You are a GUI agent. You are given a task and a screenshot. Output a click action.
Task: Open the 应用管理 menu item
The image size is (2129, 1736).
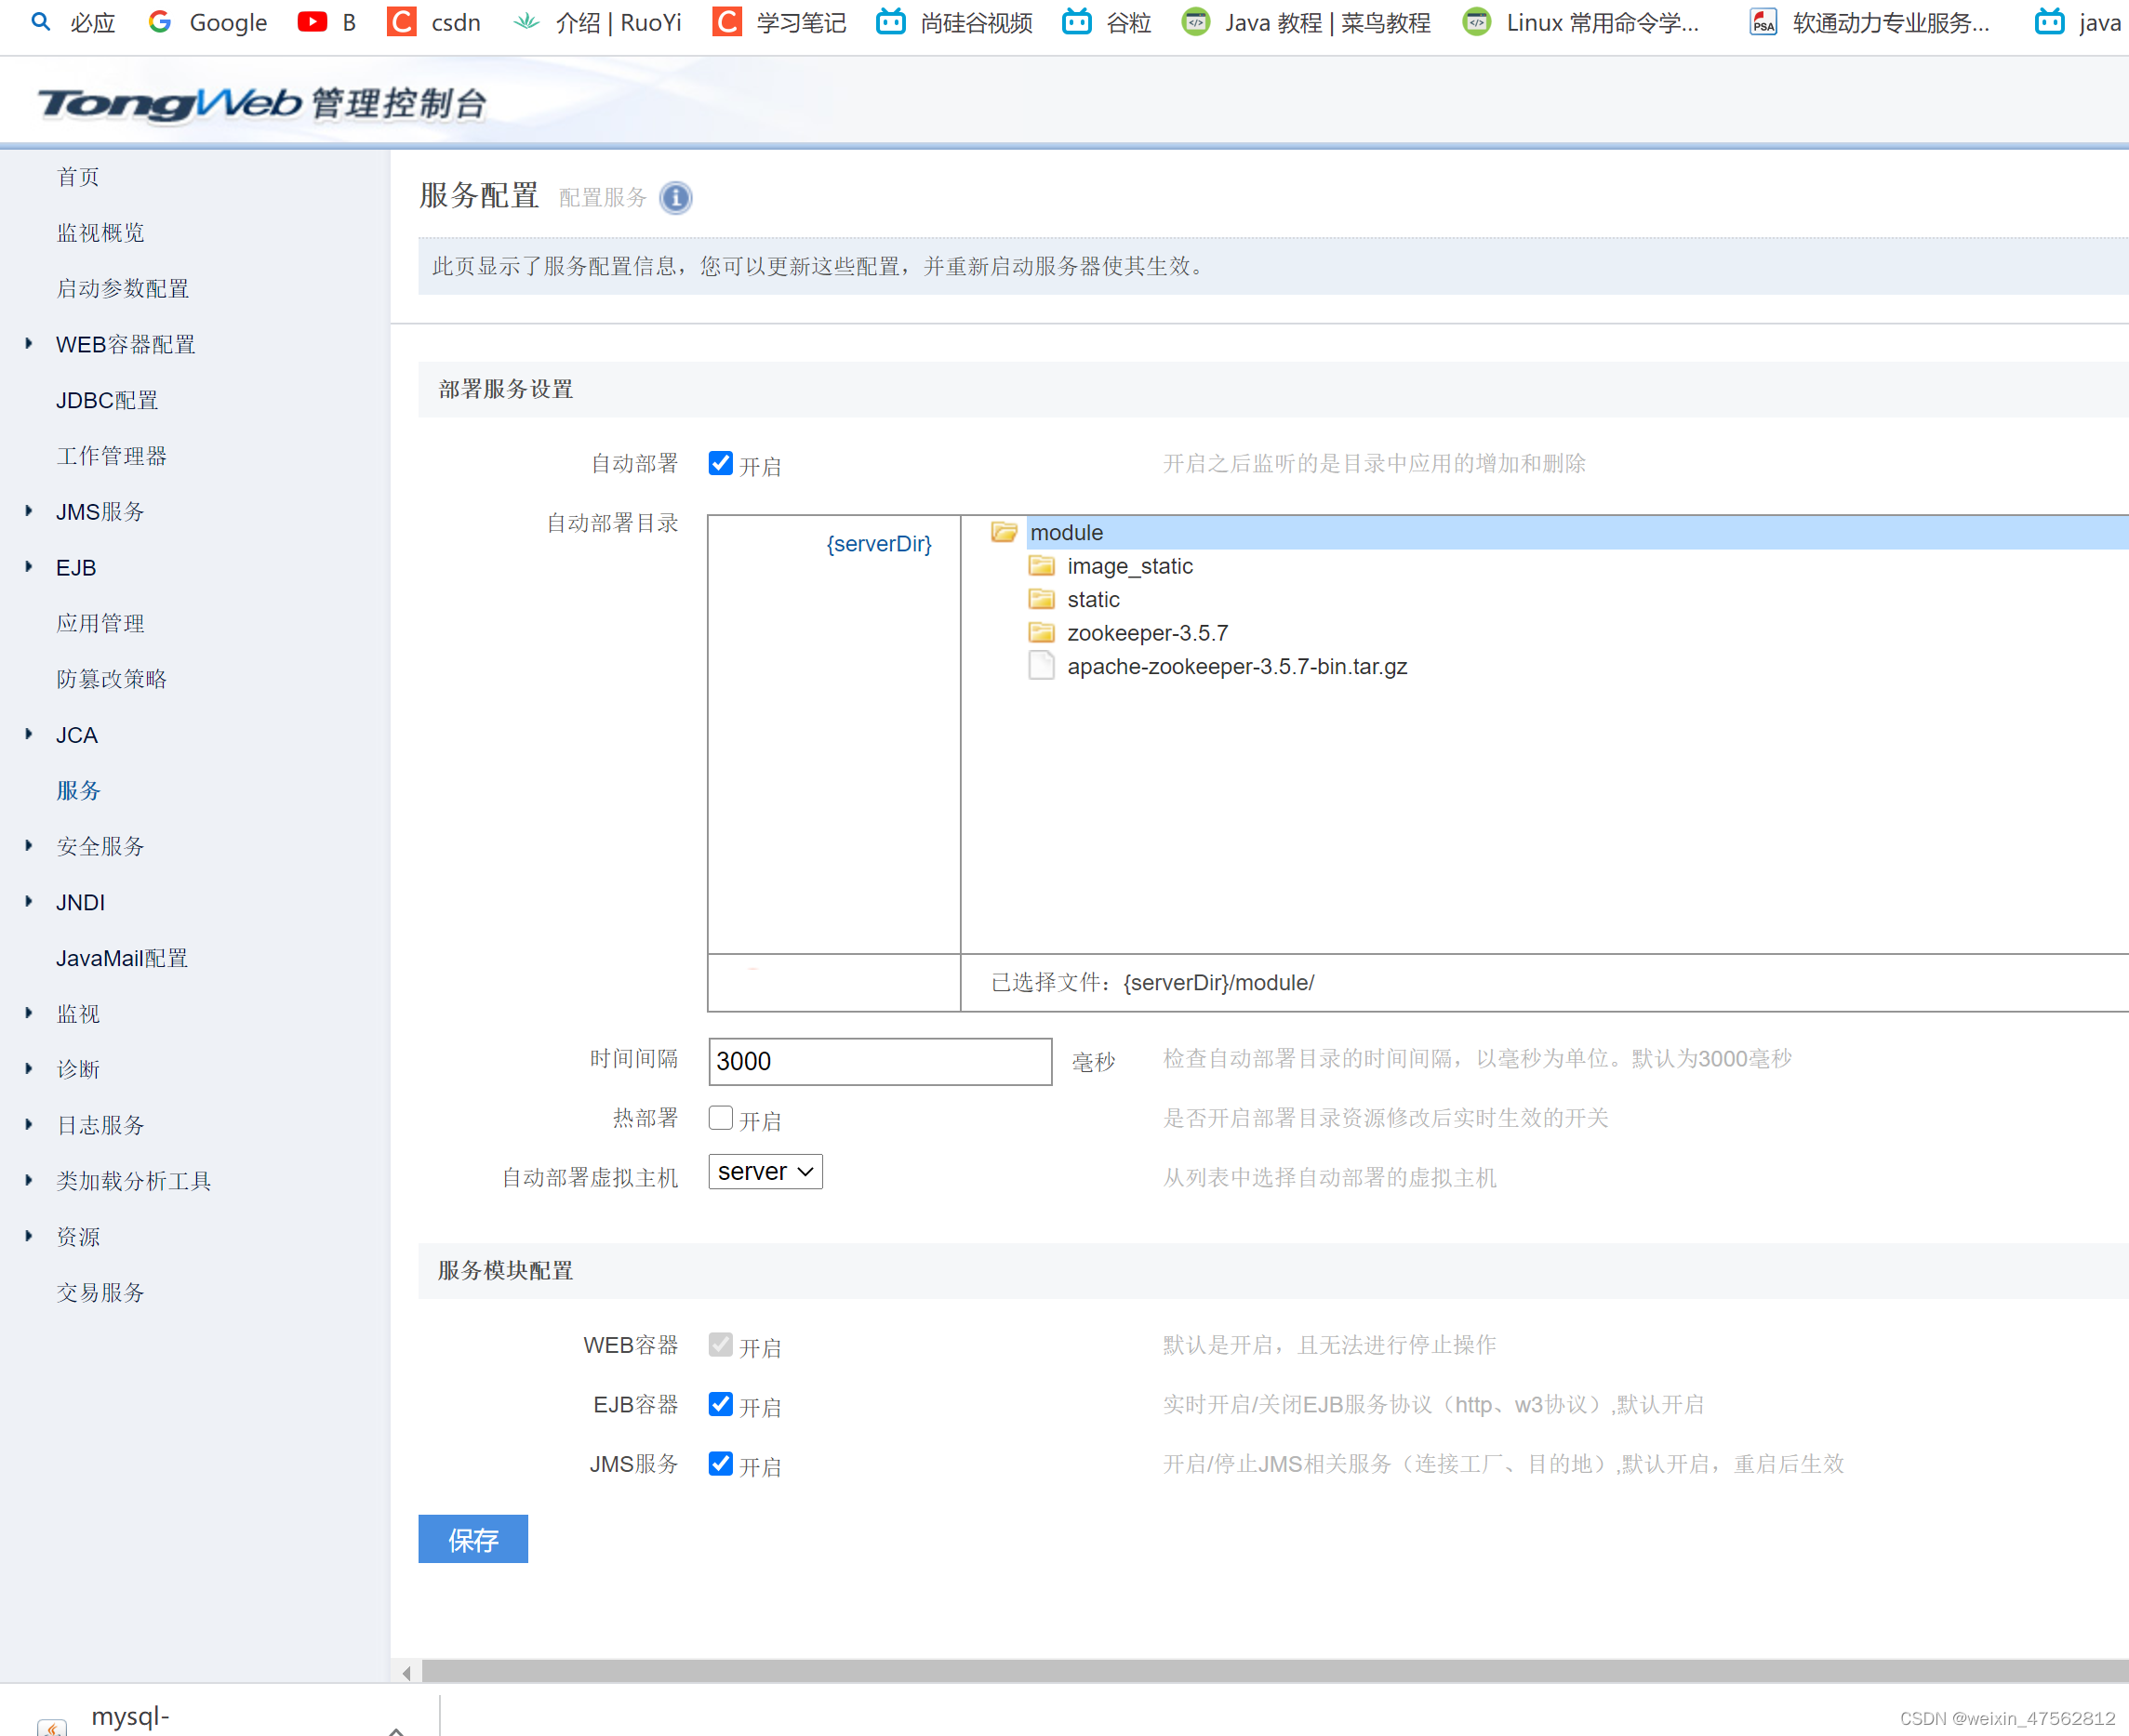tap(100, 623)
